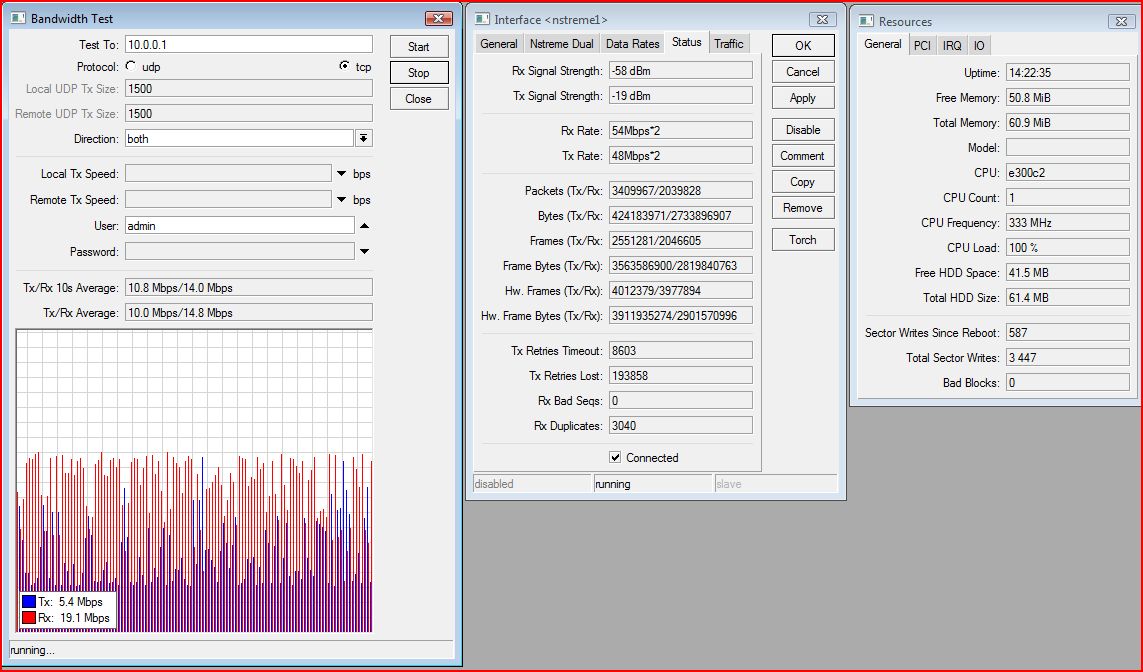Image resolution: width=1143 pixels, height=672 pixels.
Task: Switch to the Data Rates tab
Action: pyautogui.click(x=632, y=44)
